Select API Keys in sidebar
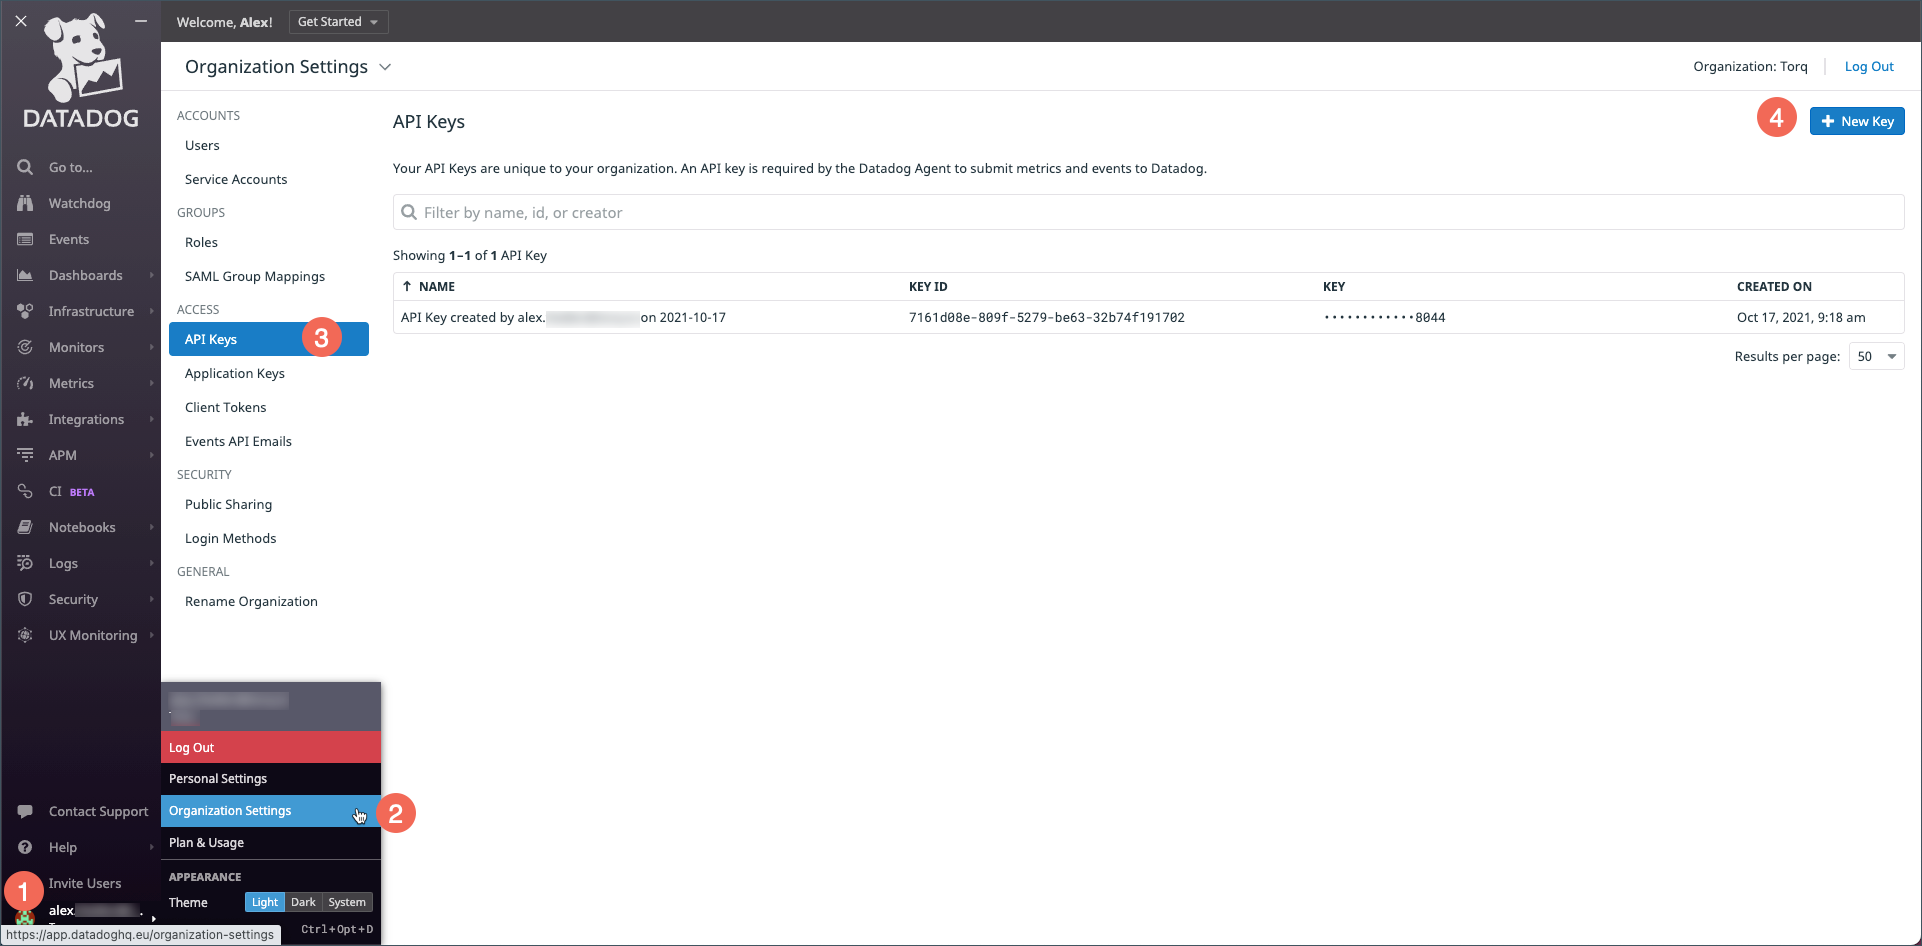Image resolution: width=1922 pixels, height=946 pixels. [269, 339]
